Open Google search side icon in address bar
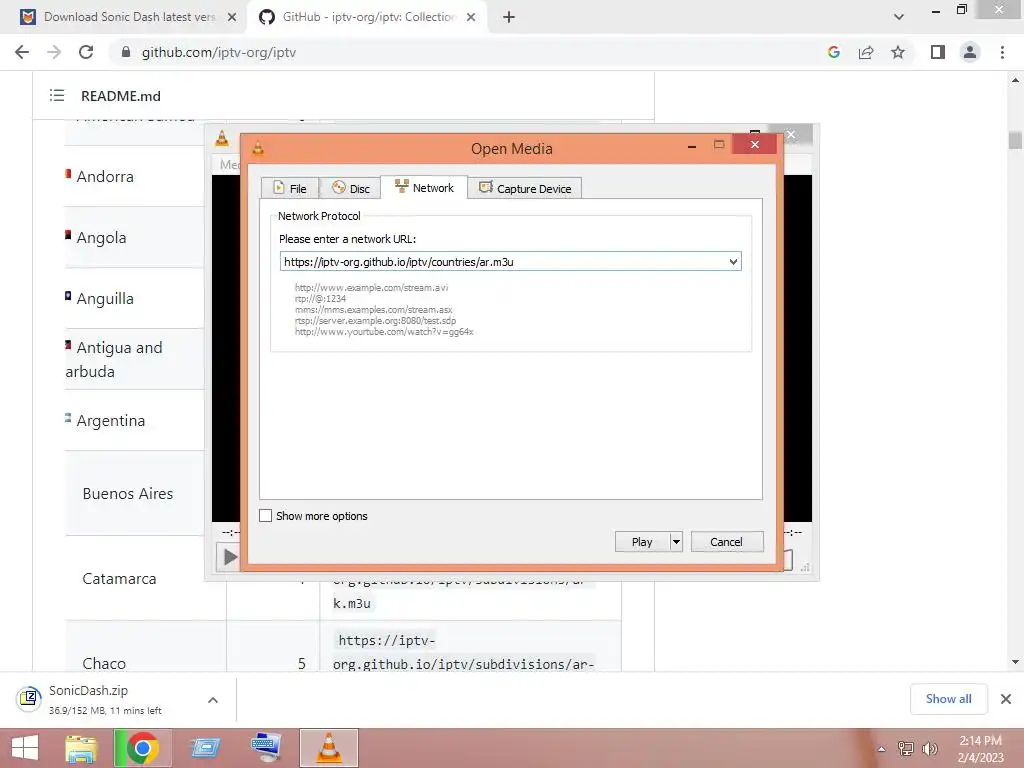The image size is (1024, 768). (833, 52)
